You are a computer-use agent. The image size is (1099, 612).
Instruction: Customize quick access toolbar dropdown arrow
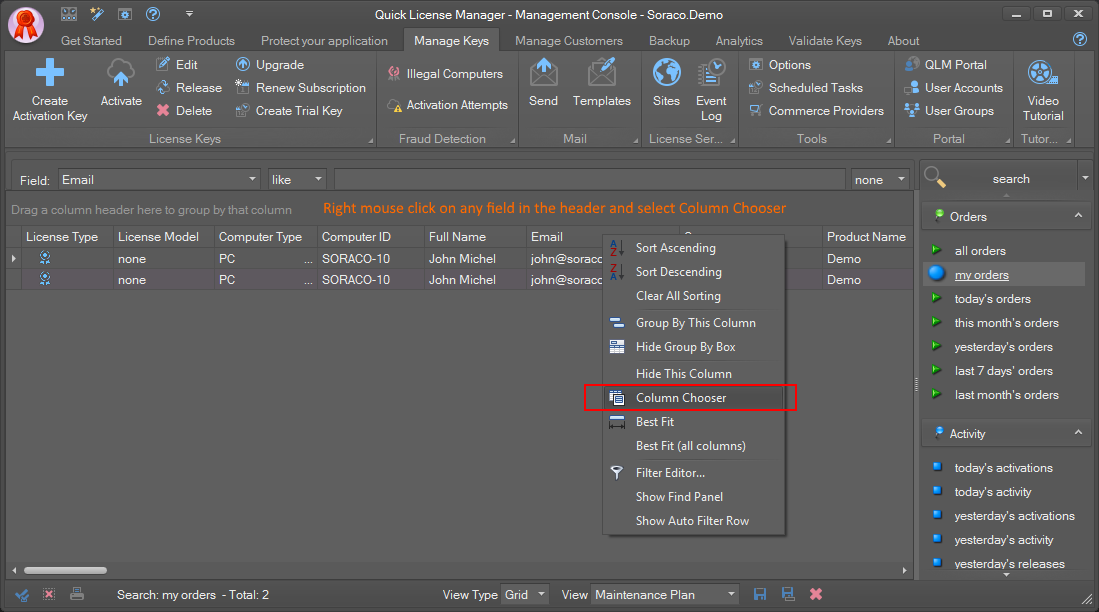[189, 14]
